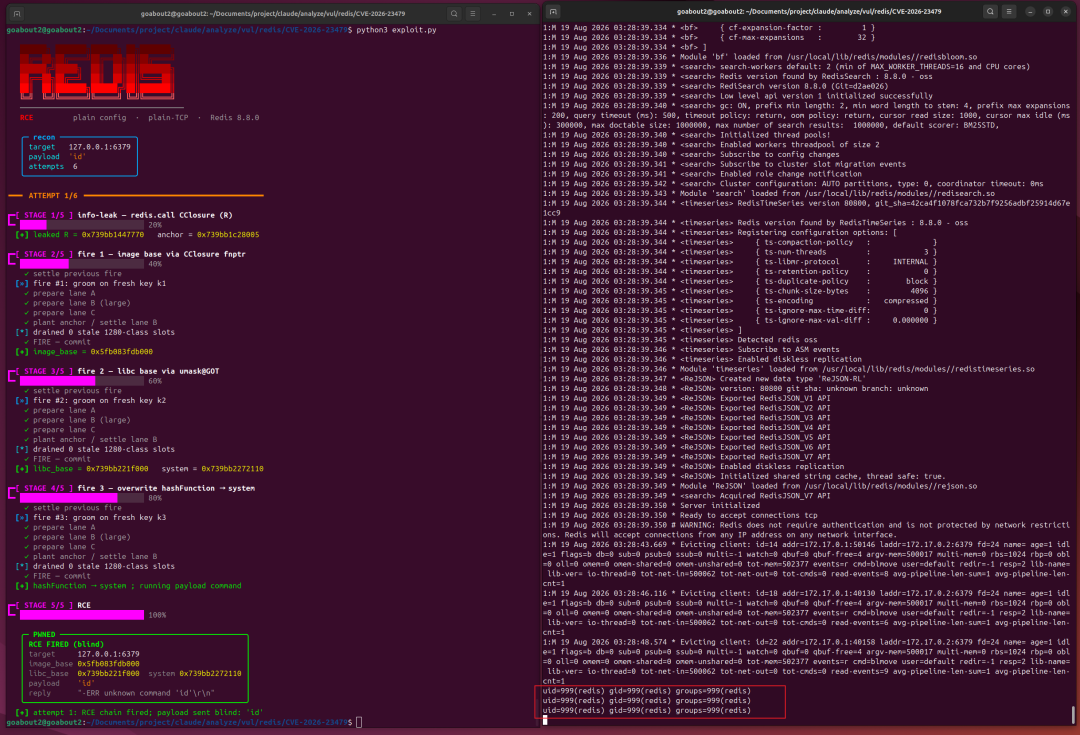Click 'Ready to accept connections tcp' line
Screen dimensions: 1080x735
point(680,515)
